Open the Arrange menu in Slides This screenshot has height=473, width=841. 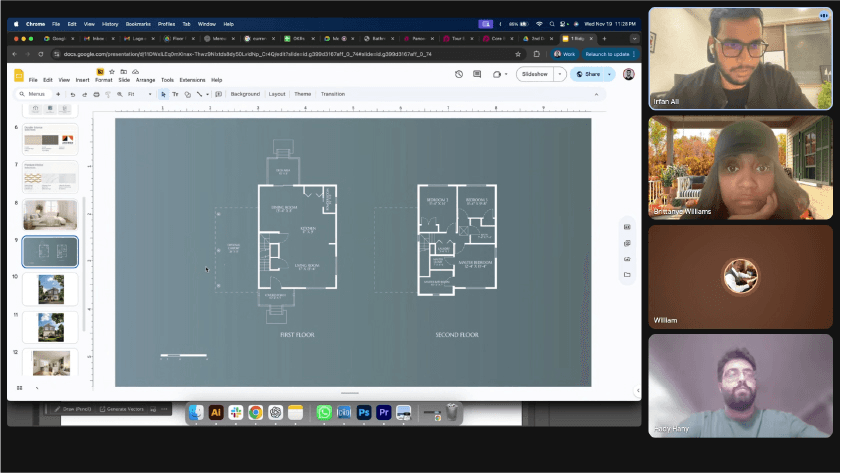click(145, 80)
